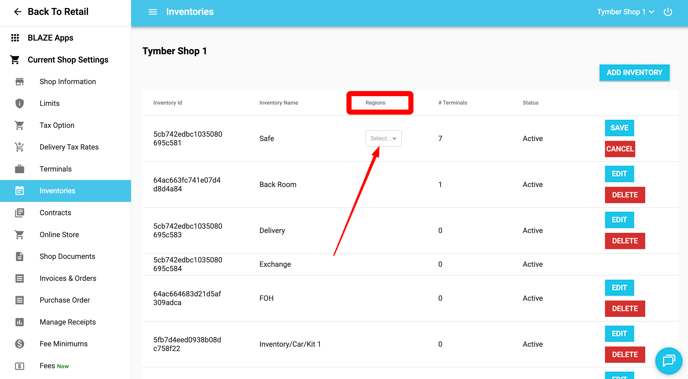Click the Inventory Id column header
The height and width of the screenshot is (379, 688).
coord(168,103)
